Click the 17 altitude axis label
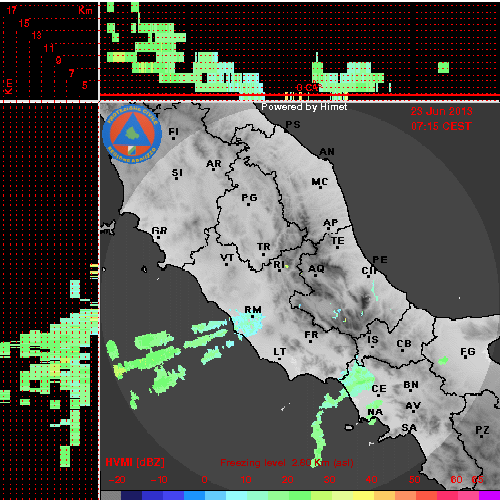The image size is (500, 500). coord(11,10)
